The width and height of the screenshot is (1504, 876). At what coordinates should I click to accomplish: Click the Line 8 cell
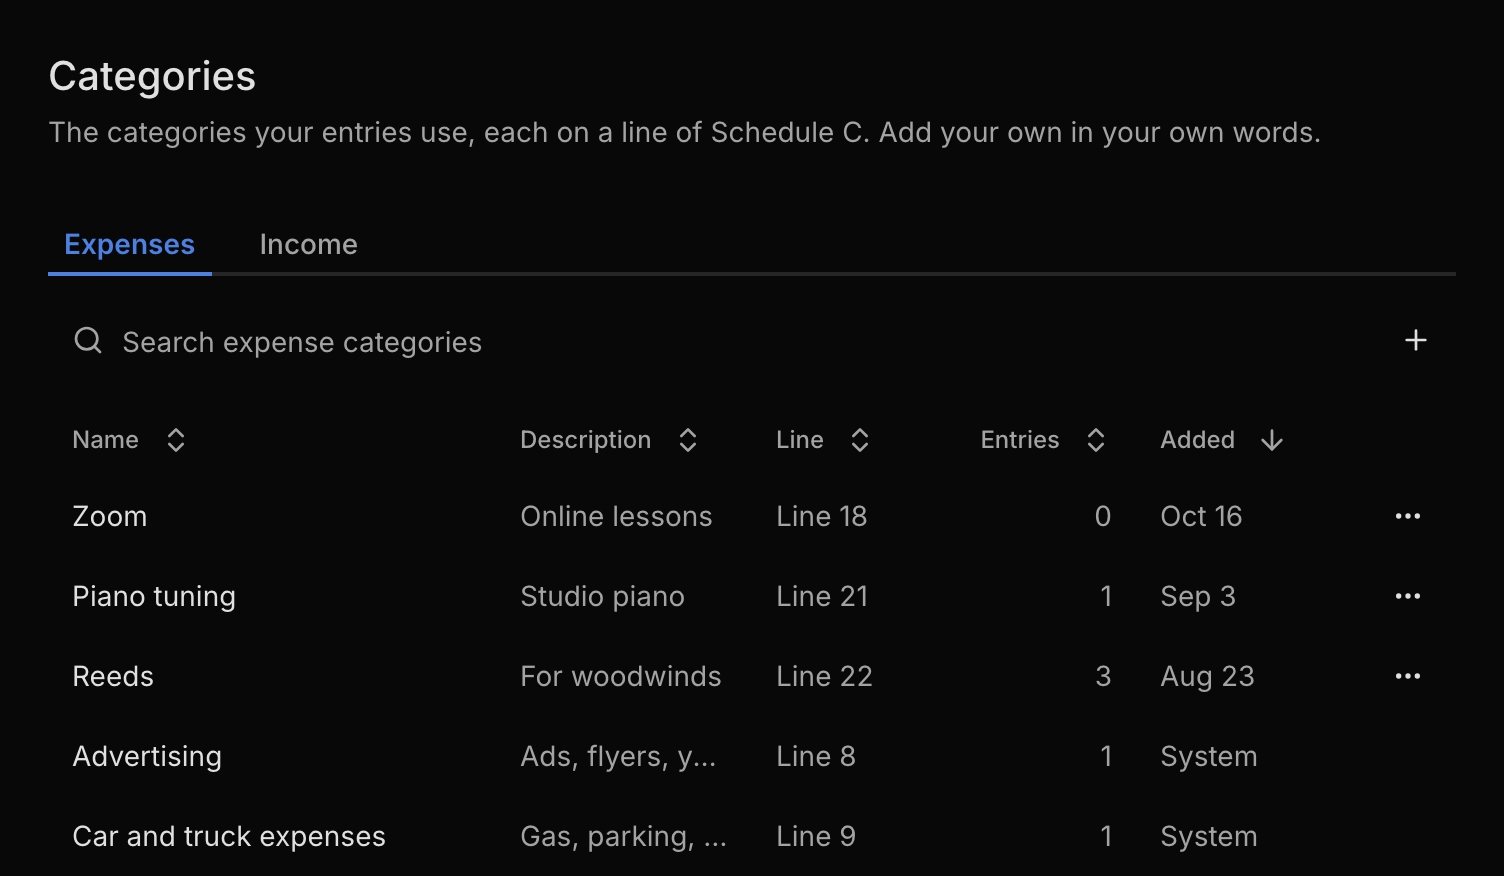(816, 756)
